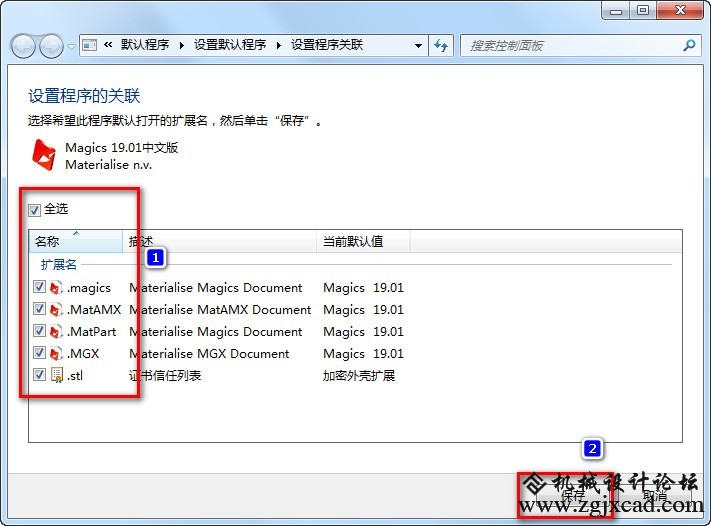This screenshot has height=526, width=711.
Task: Click Magics 19.01 default in .MatAMX row
Action: 363,310
